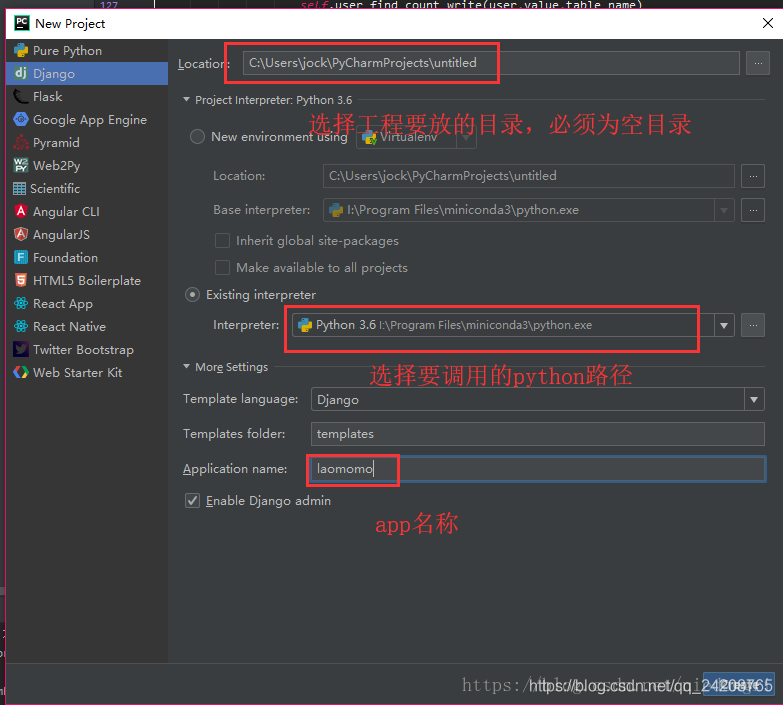
Task: Pick Twitter Bootstrap project type
Action: 87,349
